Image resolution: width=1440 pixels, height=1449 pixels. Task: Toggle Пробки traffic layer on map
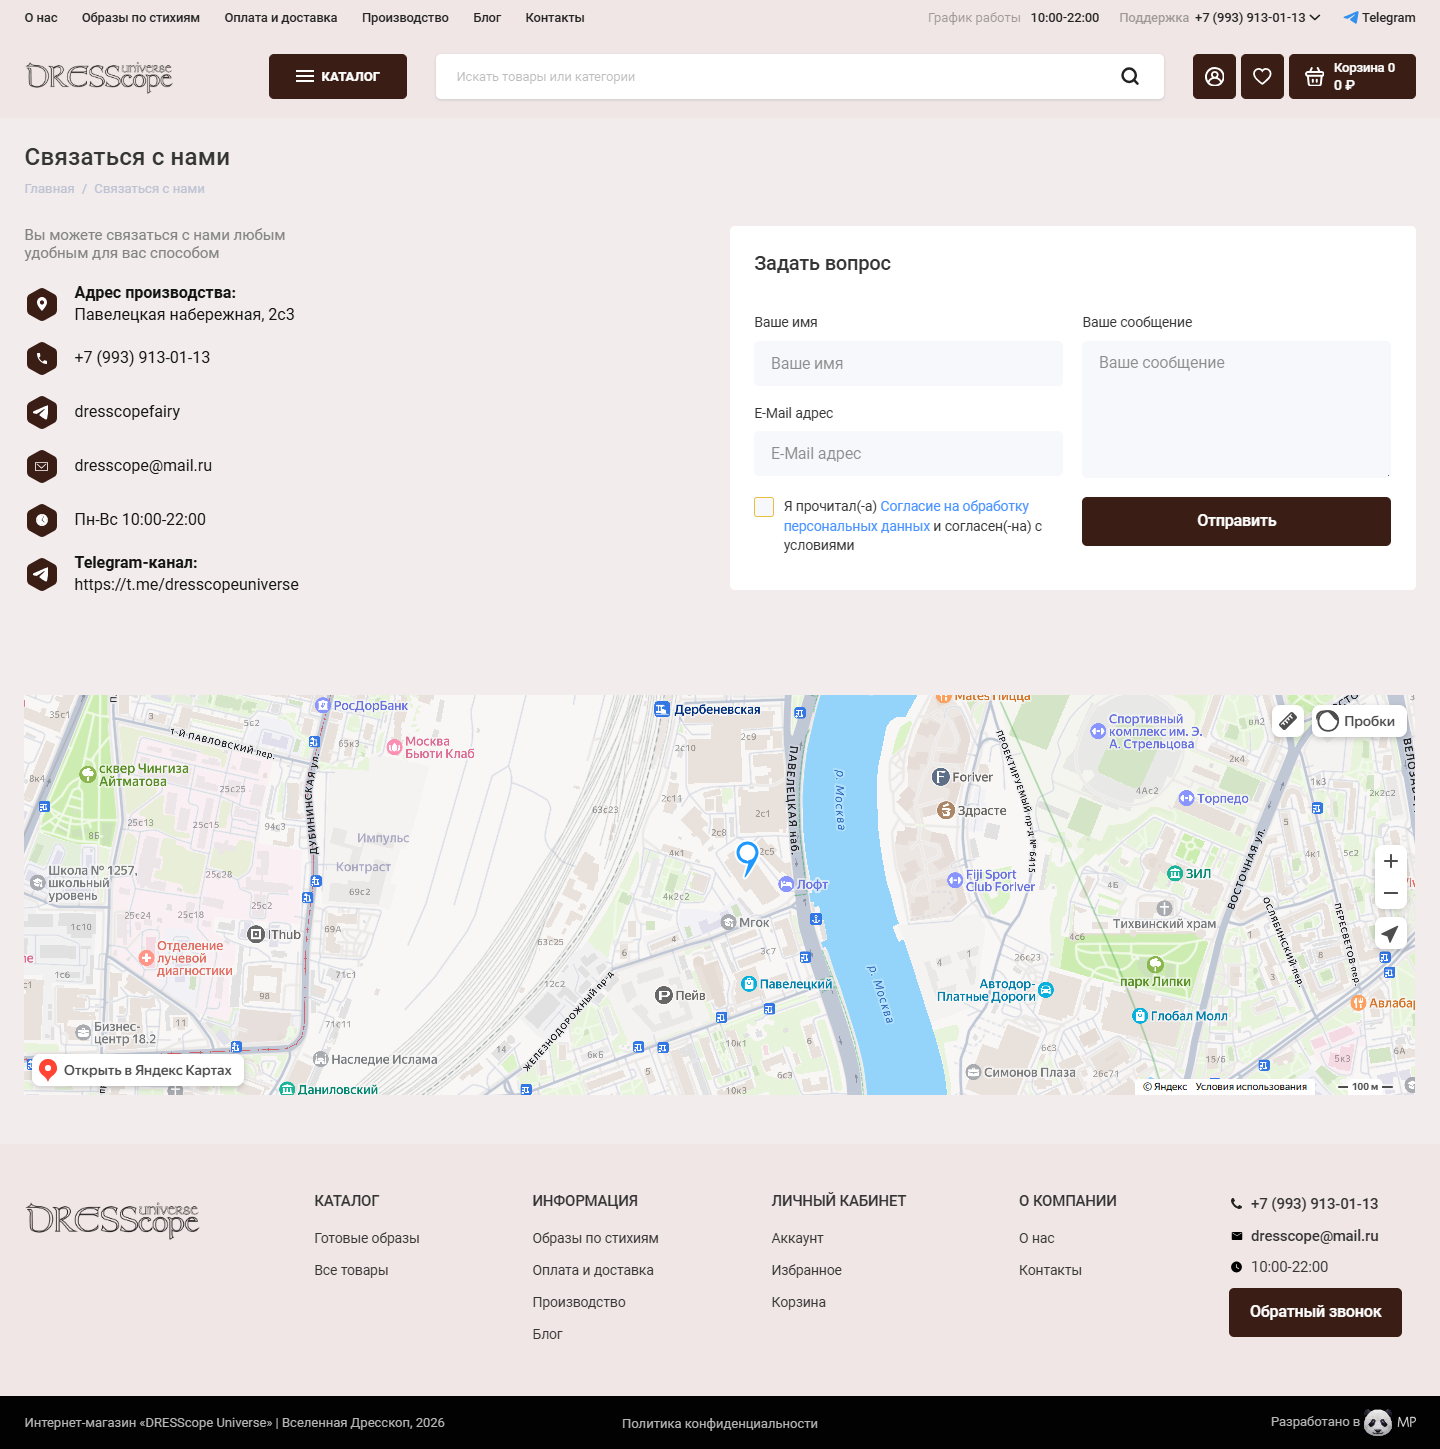point(1359,721)
